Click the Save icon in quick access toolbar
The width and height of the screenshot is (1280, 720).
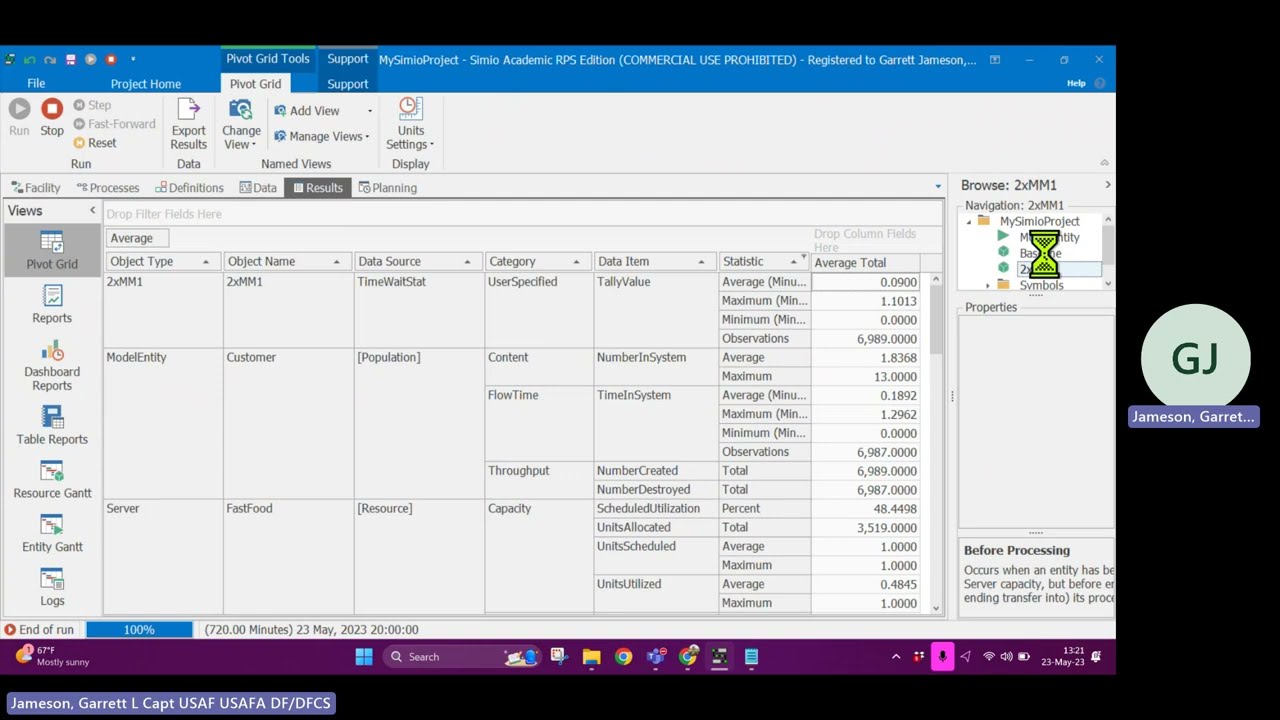pyautogui.click(x=71, y=59)
